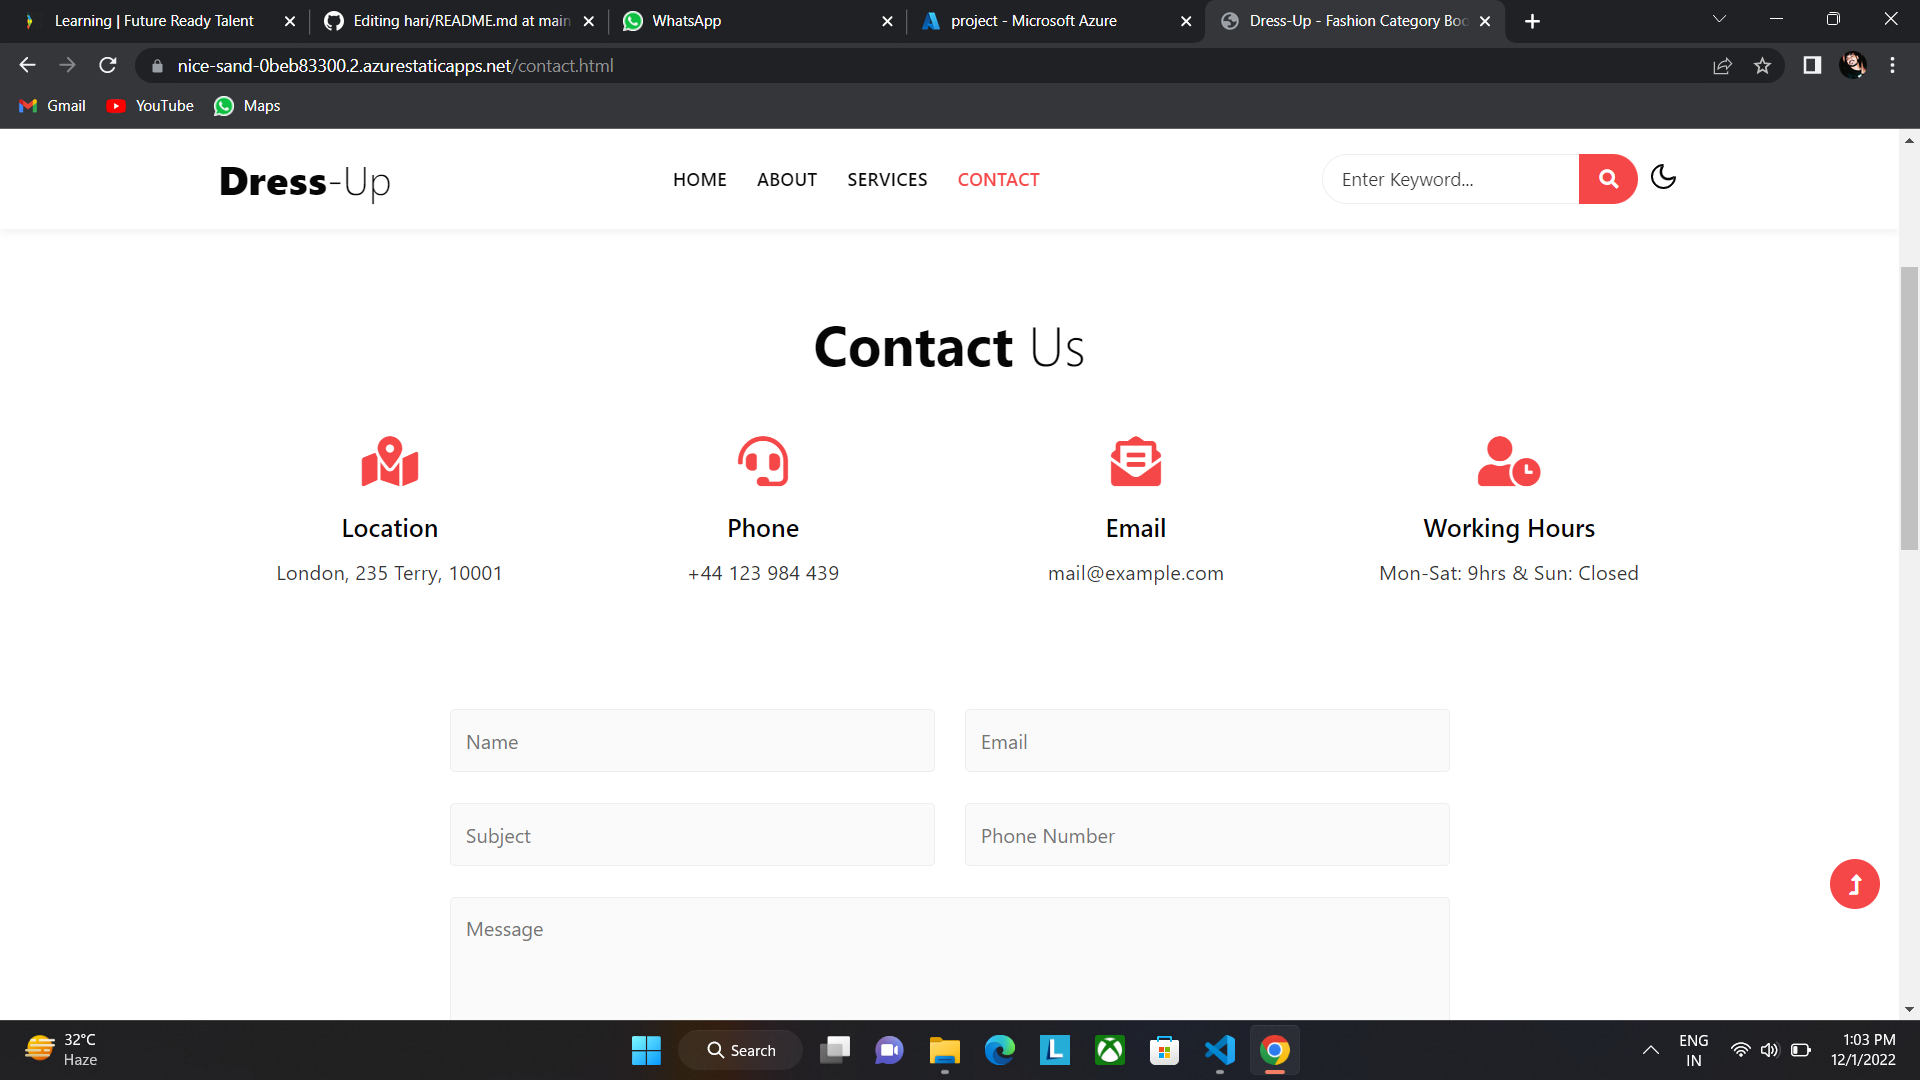The image size is (1920, 1080).
Task: Toggle dark mode with the moon icon
Action: coord(1663,177)
